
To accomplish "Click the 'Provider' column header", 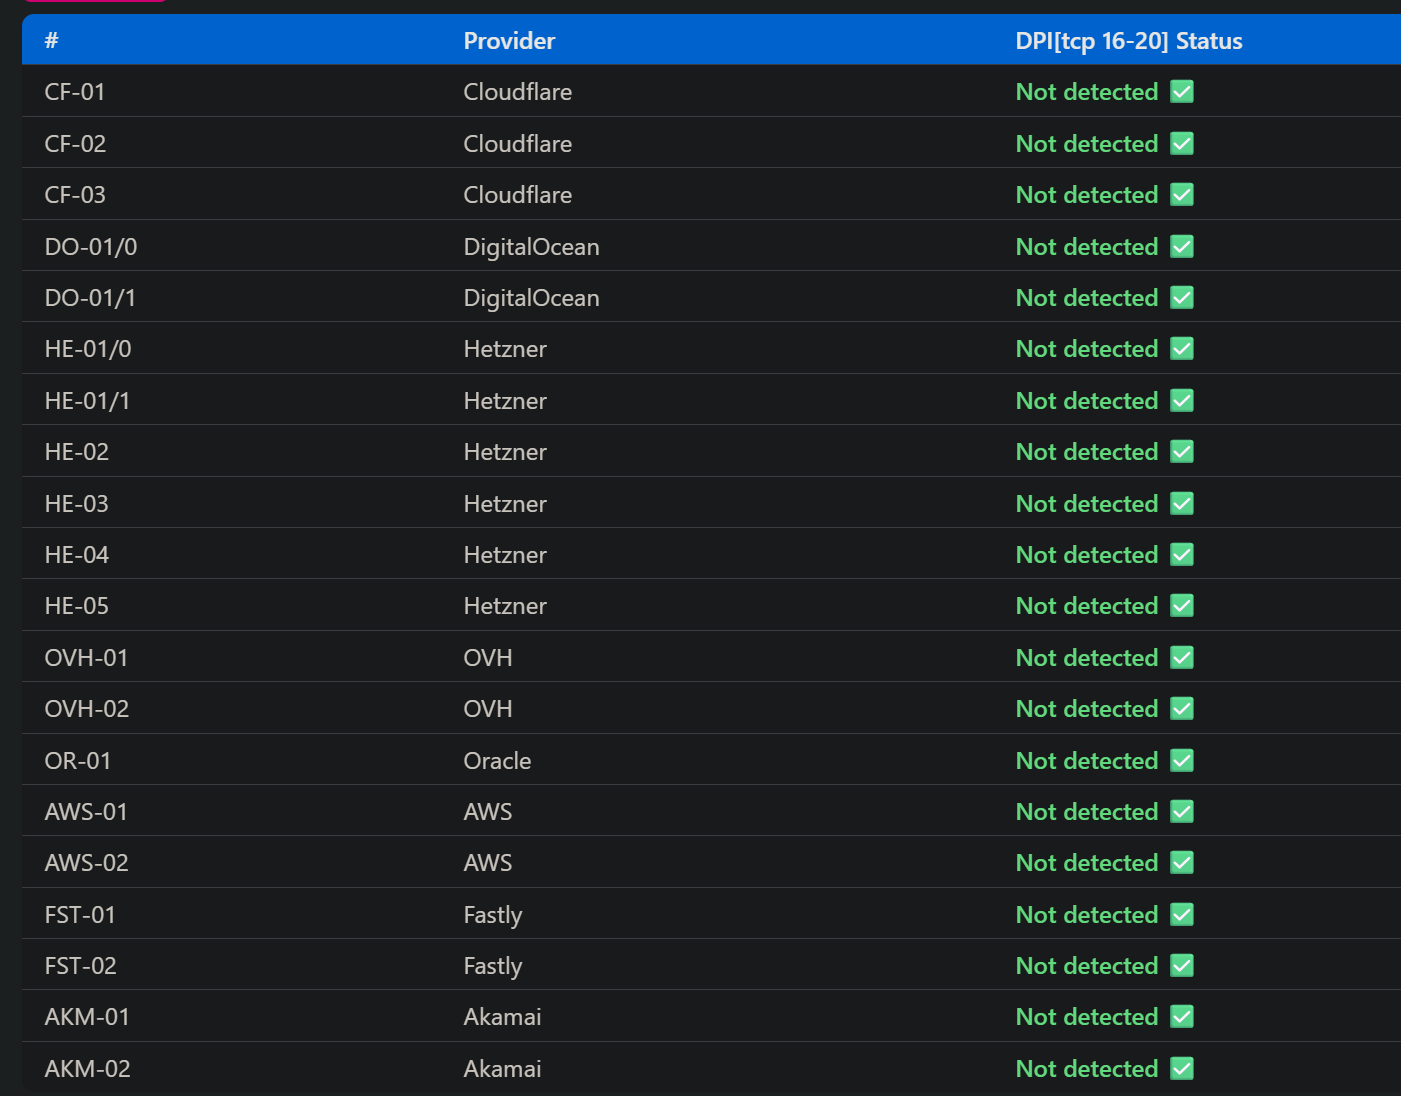I will click(509, 41).
